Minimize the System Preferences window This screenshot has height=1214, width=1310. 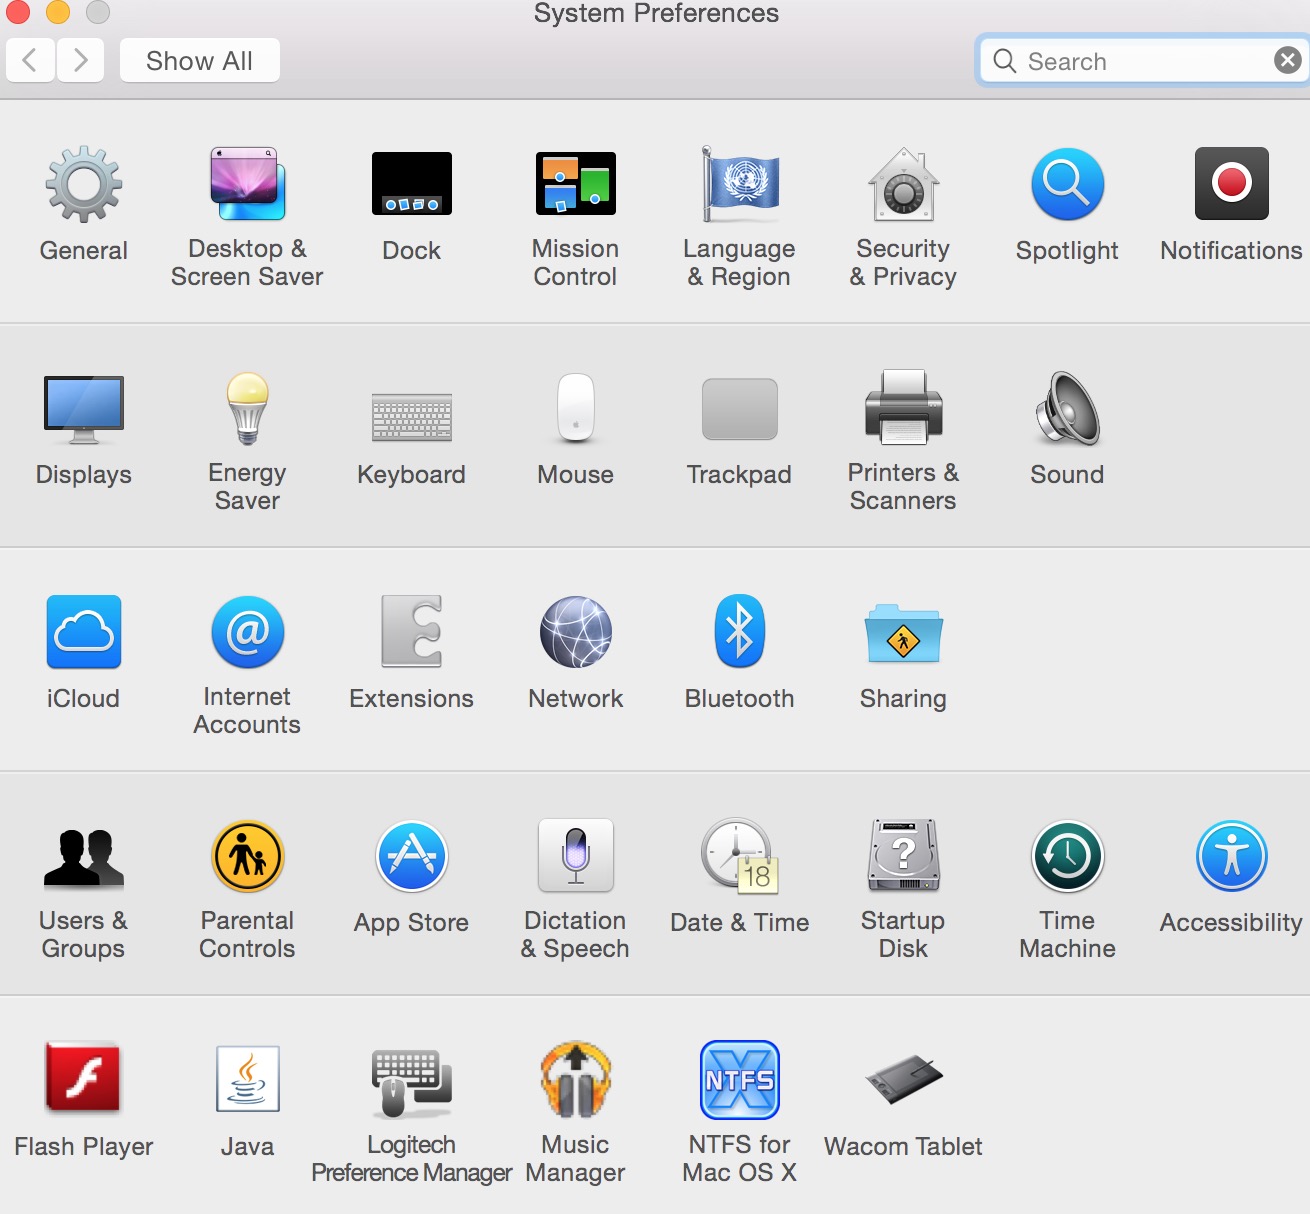pos(58,11)
